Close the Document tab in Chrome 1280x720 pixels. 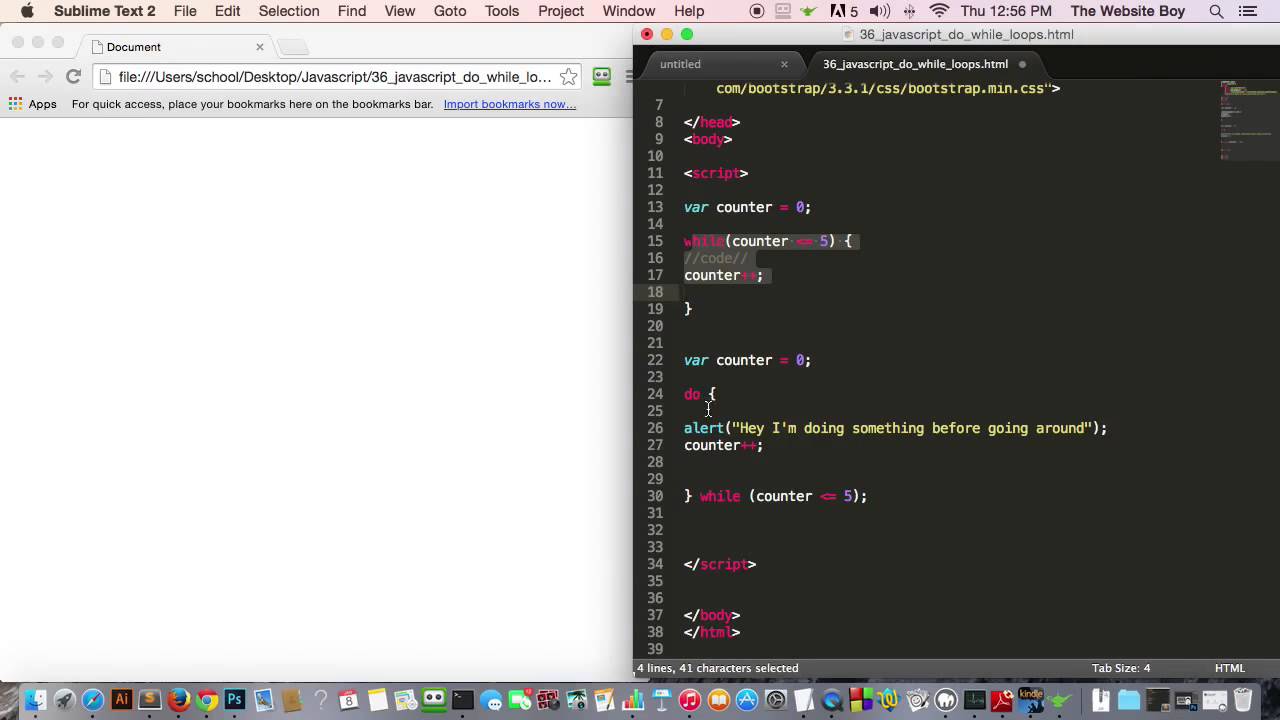pyautogui.click(x=260, y=47)
